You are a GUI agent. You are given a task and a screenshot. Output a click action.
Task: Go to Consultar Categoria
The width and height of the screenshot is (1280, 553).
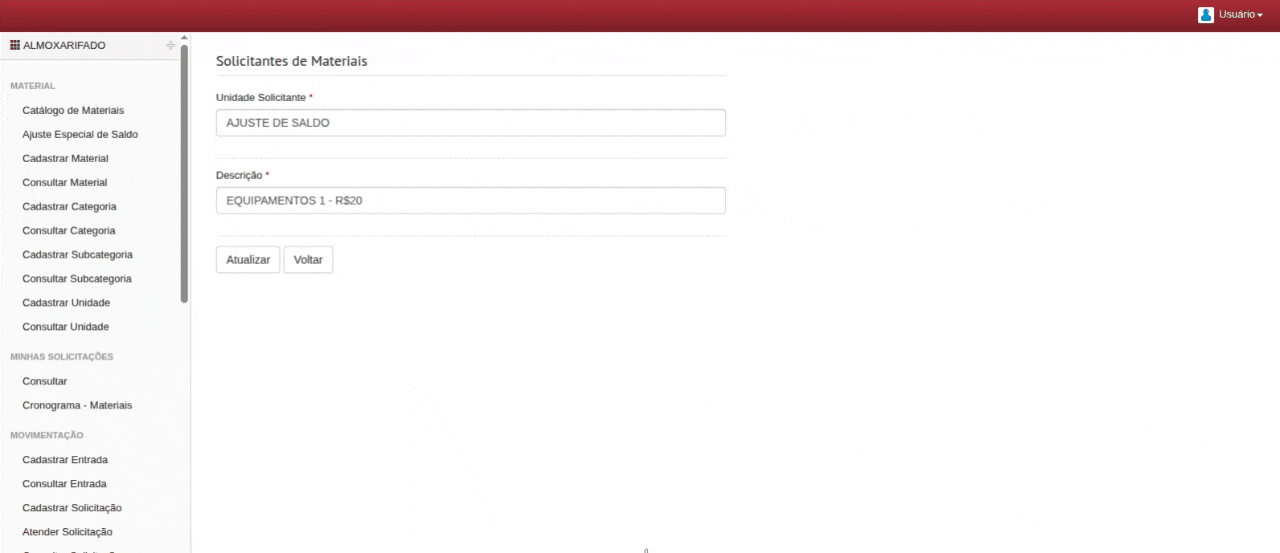pos(69,230)
